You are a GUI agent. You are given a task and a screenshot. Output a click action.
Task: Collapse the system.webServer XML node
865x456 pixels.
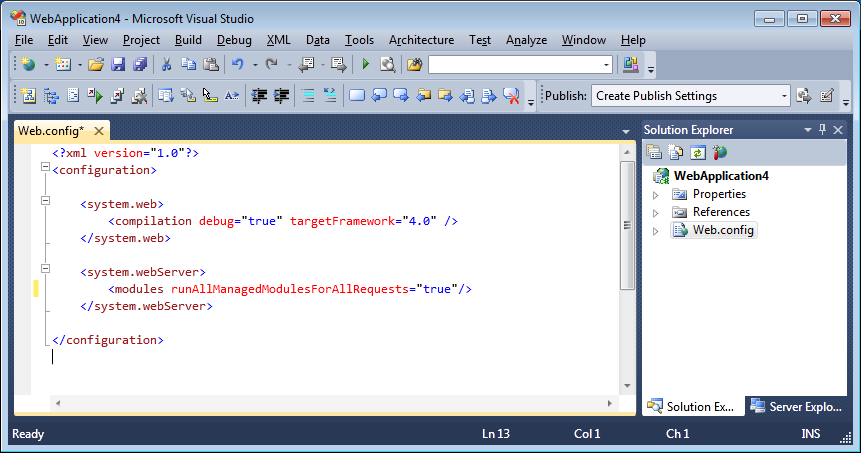point(45,269)
